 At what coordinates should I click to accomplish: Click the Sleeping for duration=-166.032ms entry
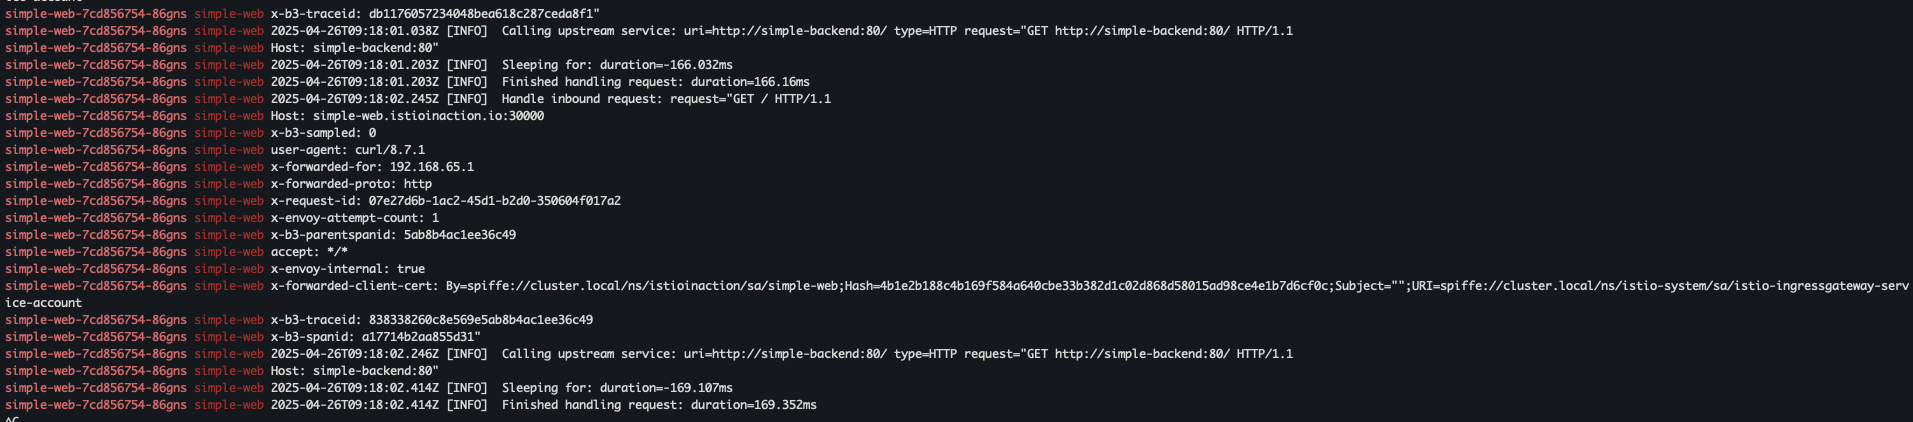pyautogui.click(x=617, y=65)
